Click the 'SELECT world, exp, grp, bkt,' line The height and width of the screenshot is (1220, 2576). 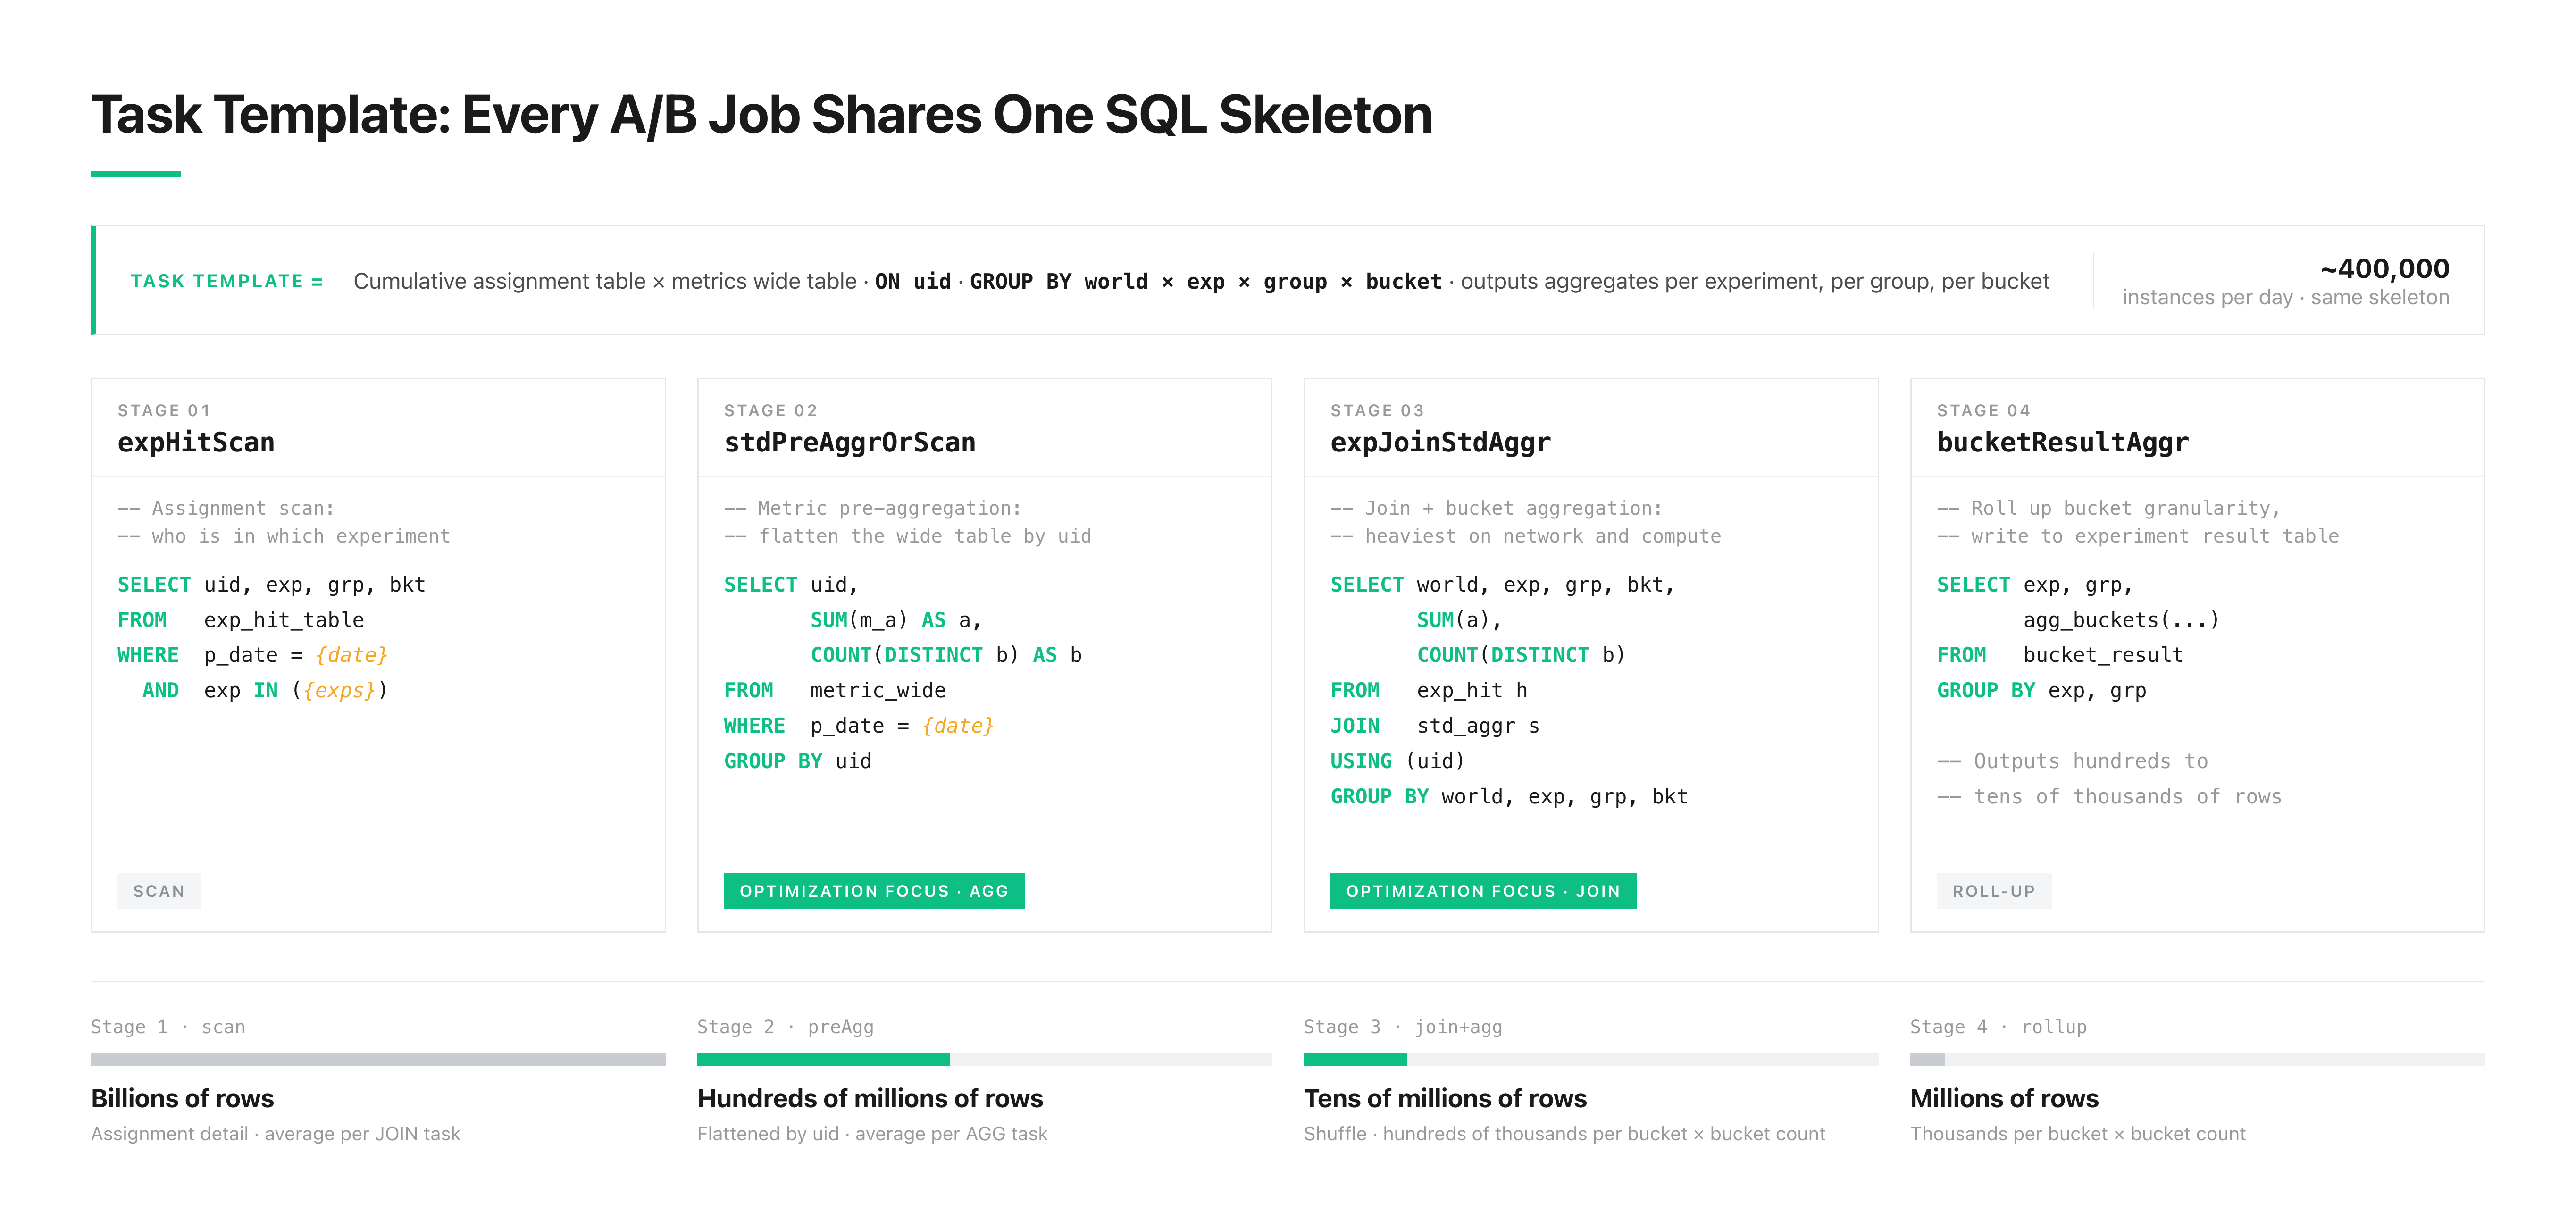1502,585
